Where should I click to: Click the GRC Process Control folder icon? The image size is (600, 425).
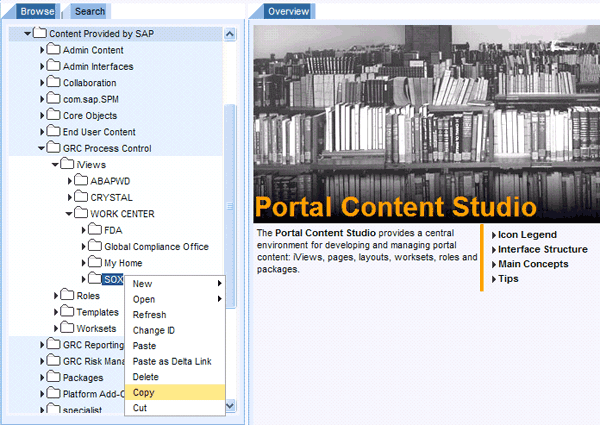(53, 147)
